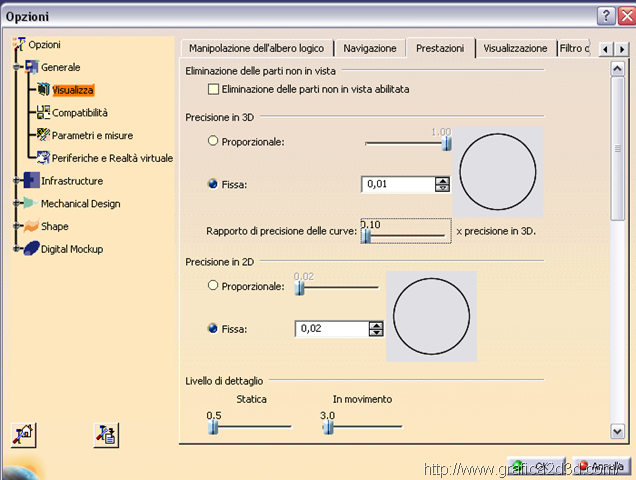Click the 2D Fissa value input field

point(331,329)
